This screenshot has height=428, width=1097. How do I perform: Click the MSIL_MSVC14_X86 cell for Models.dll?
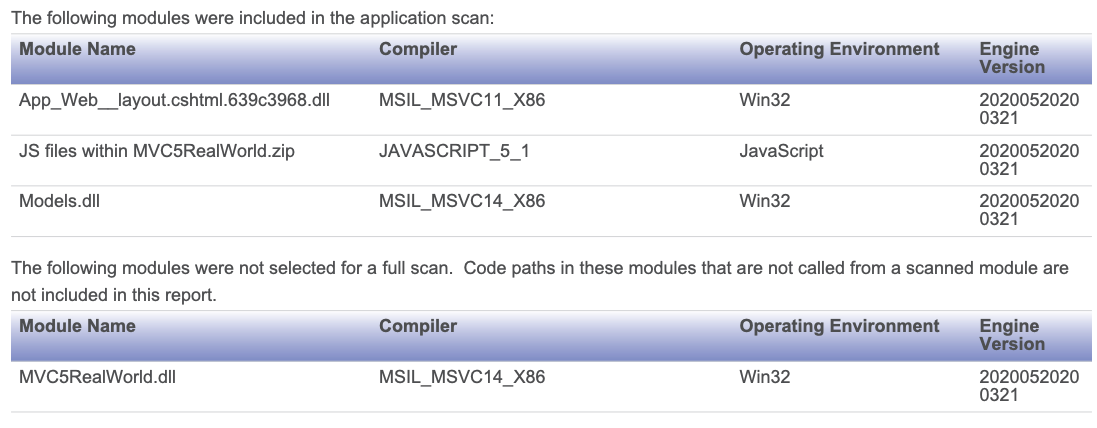pos(462,201)
